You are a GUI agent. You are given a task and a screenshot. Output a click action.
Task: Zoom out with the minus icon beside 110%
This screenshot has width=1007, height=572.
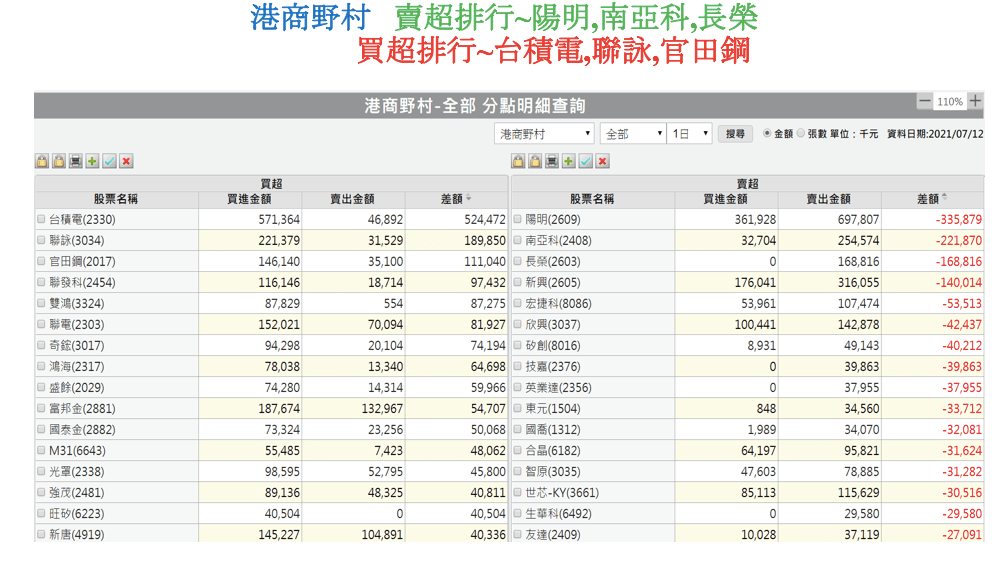click(925, 101)
